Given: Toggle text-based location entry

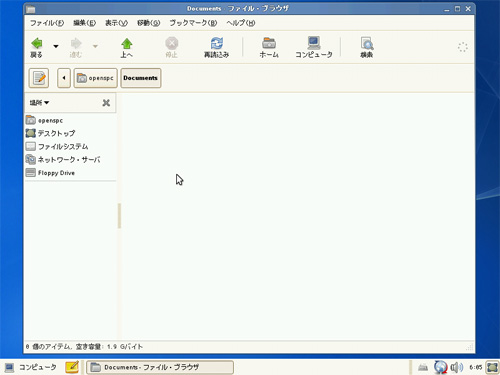Looking at the screenshot, I should pyautogui.click(x=39, y=78).
